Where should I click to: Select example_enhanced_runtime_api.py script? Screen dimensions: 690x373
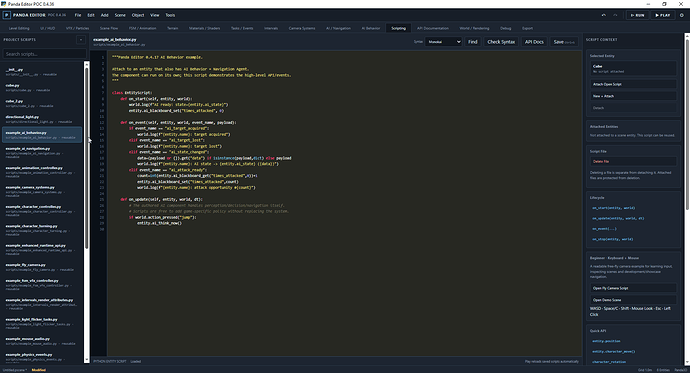coord(42,249)
